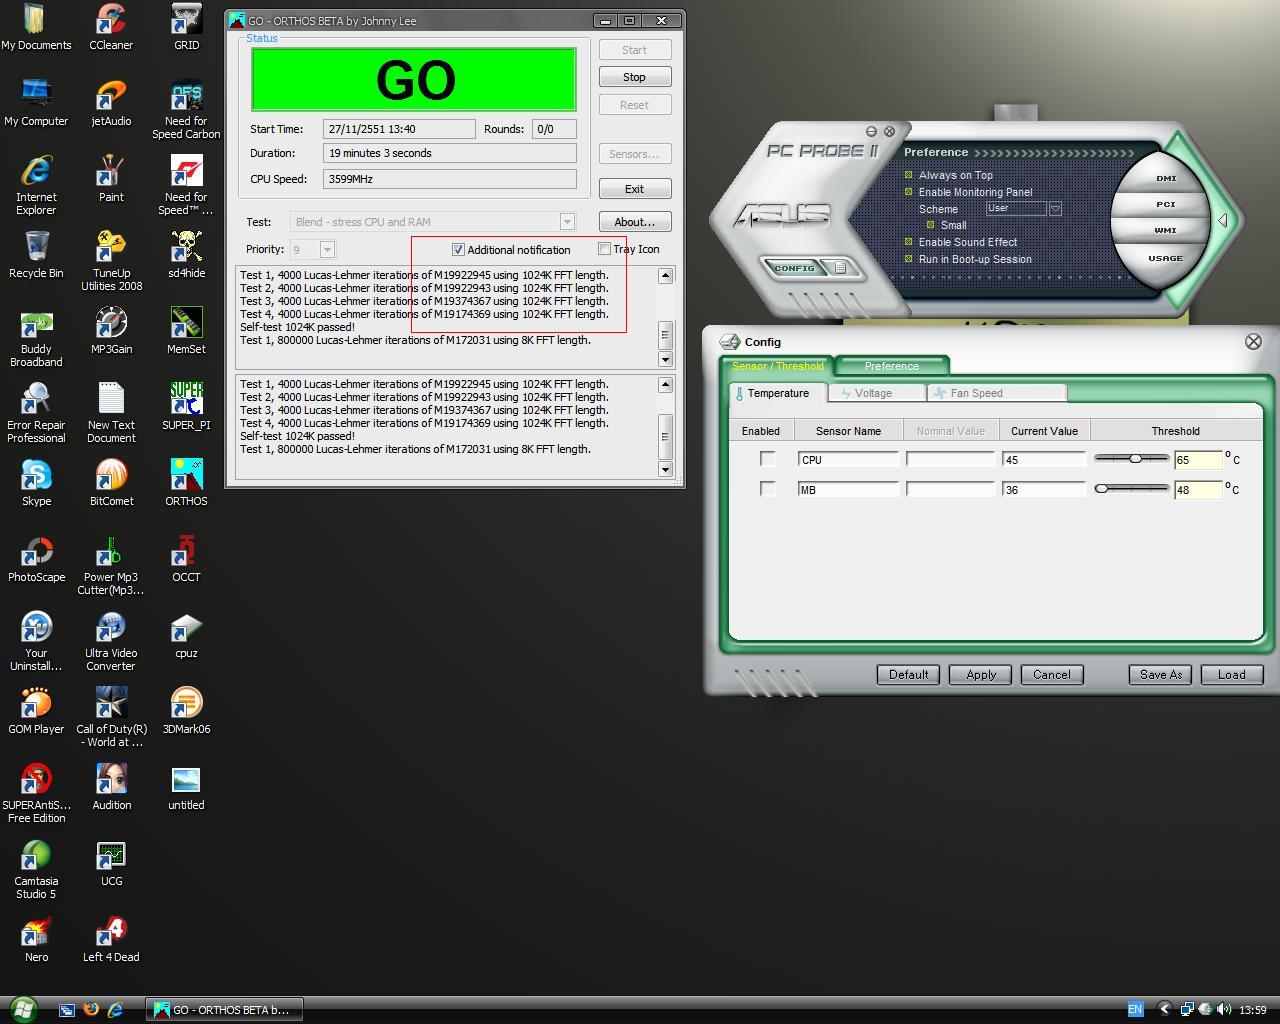Click the CONFIG button in PC Probe

click(795, 267)
